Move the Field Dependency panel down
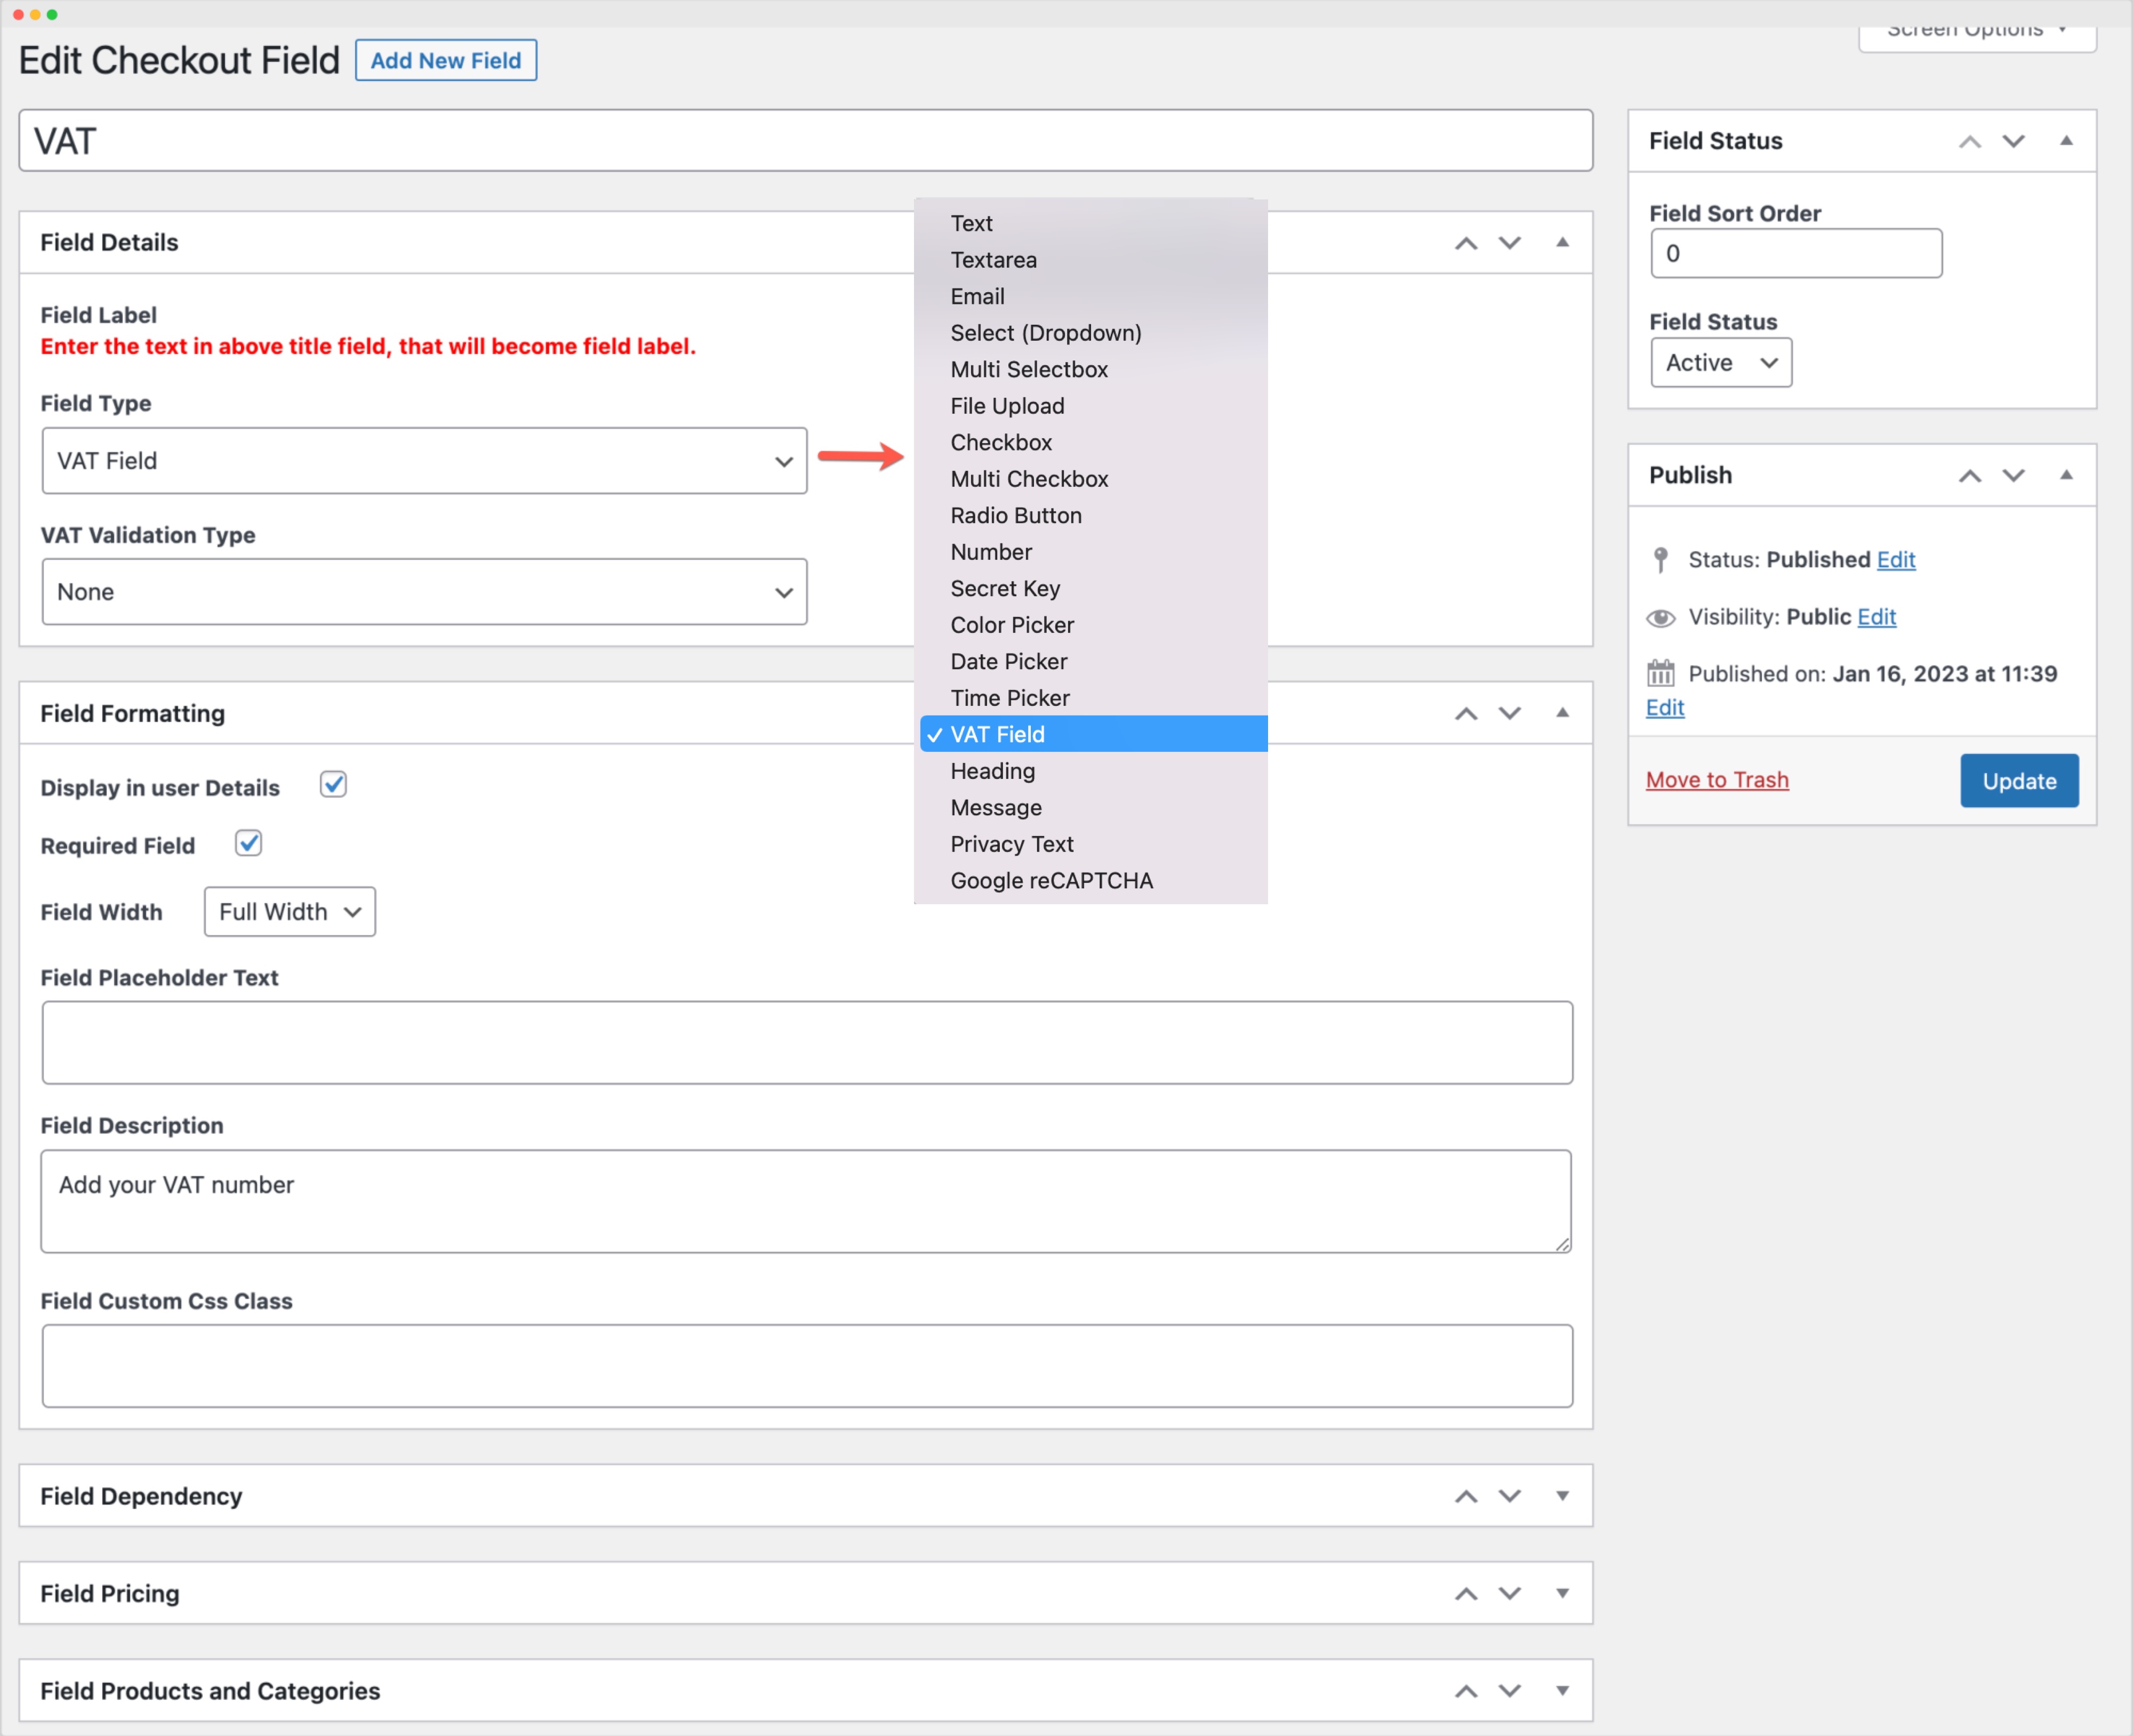The image size is (2133, 1736). point(1510,1496)
